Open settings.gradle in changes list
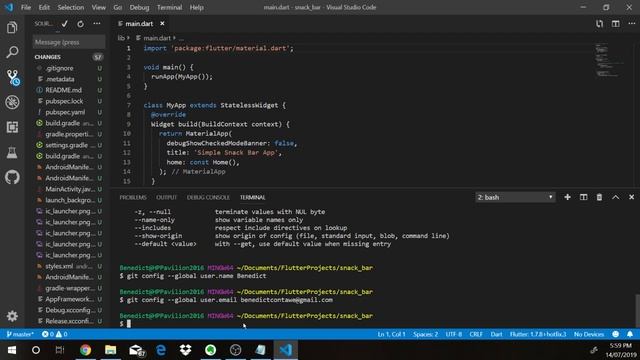Image resolution: width=640 pixels, height=360 pixels. (x=68, y=145)
